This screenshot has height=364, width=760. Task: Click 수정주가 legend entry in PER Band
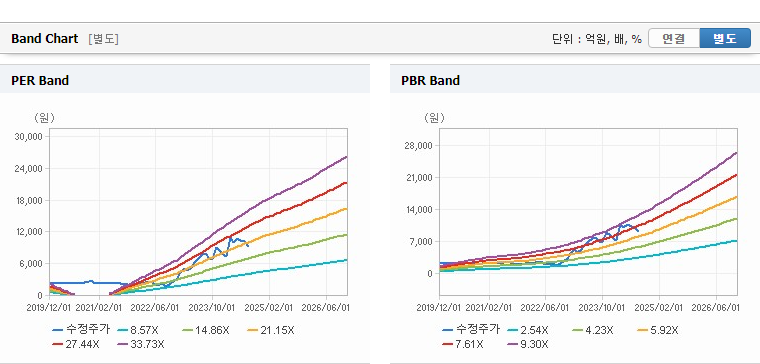81,330
